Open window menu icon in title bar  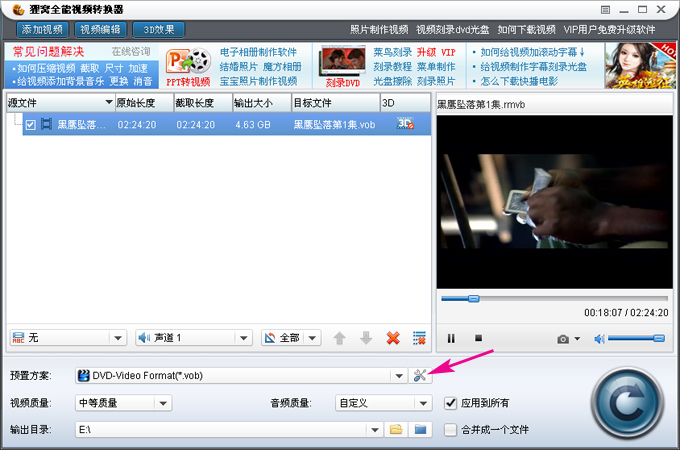605,10
